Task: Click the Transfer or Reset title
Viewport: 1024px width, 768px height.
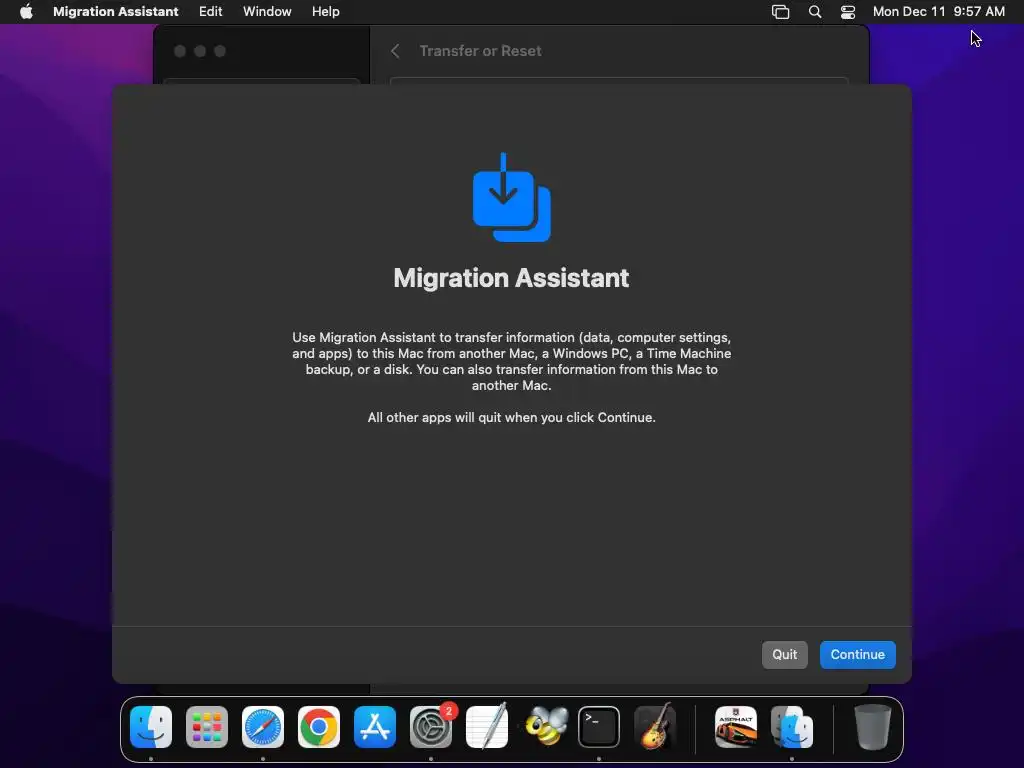Action: [480, 51]
